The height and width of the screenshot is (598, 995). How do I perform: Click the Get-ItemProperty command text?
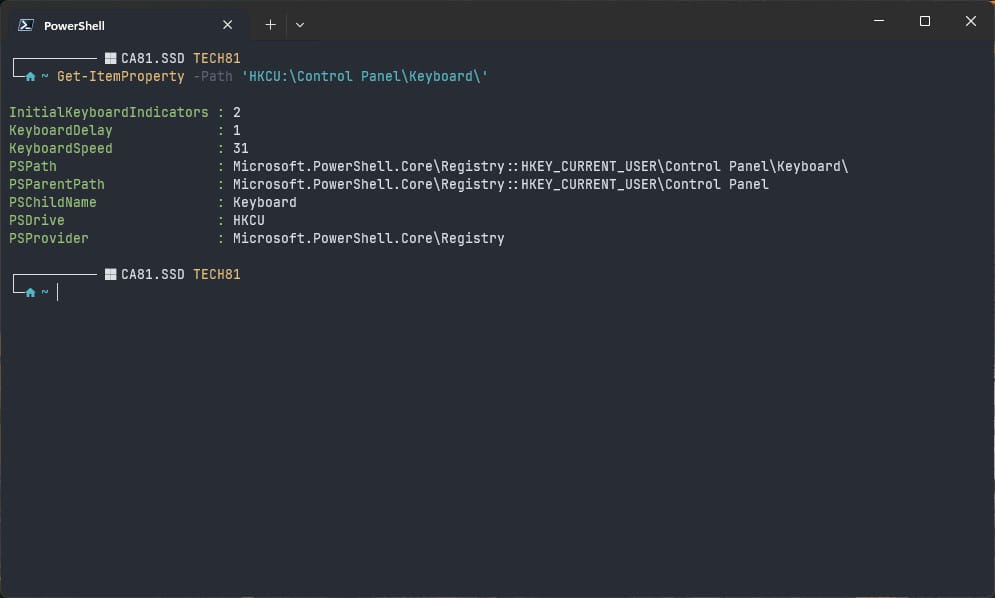(x=121, y=77)
